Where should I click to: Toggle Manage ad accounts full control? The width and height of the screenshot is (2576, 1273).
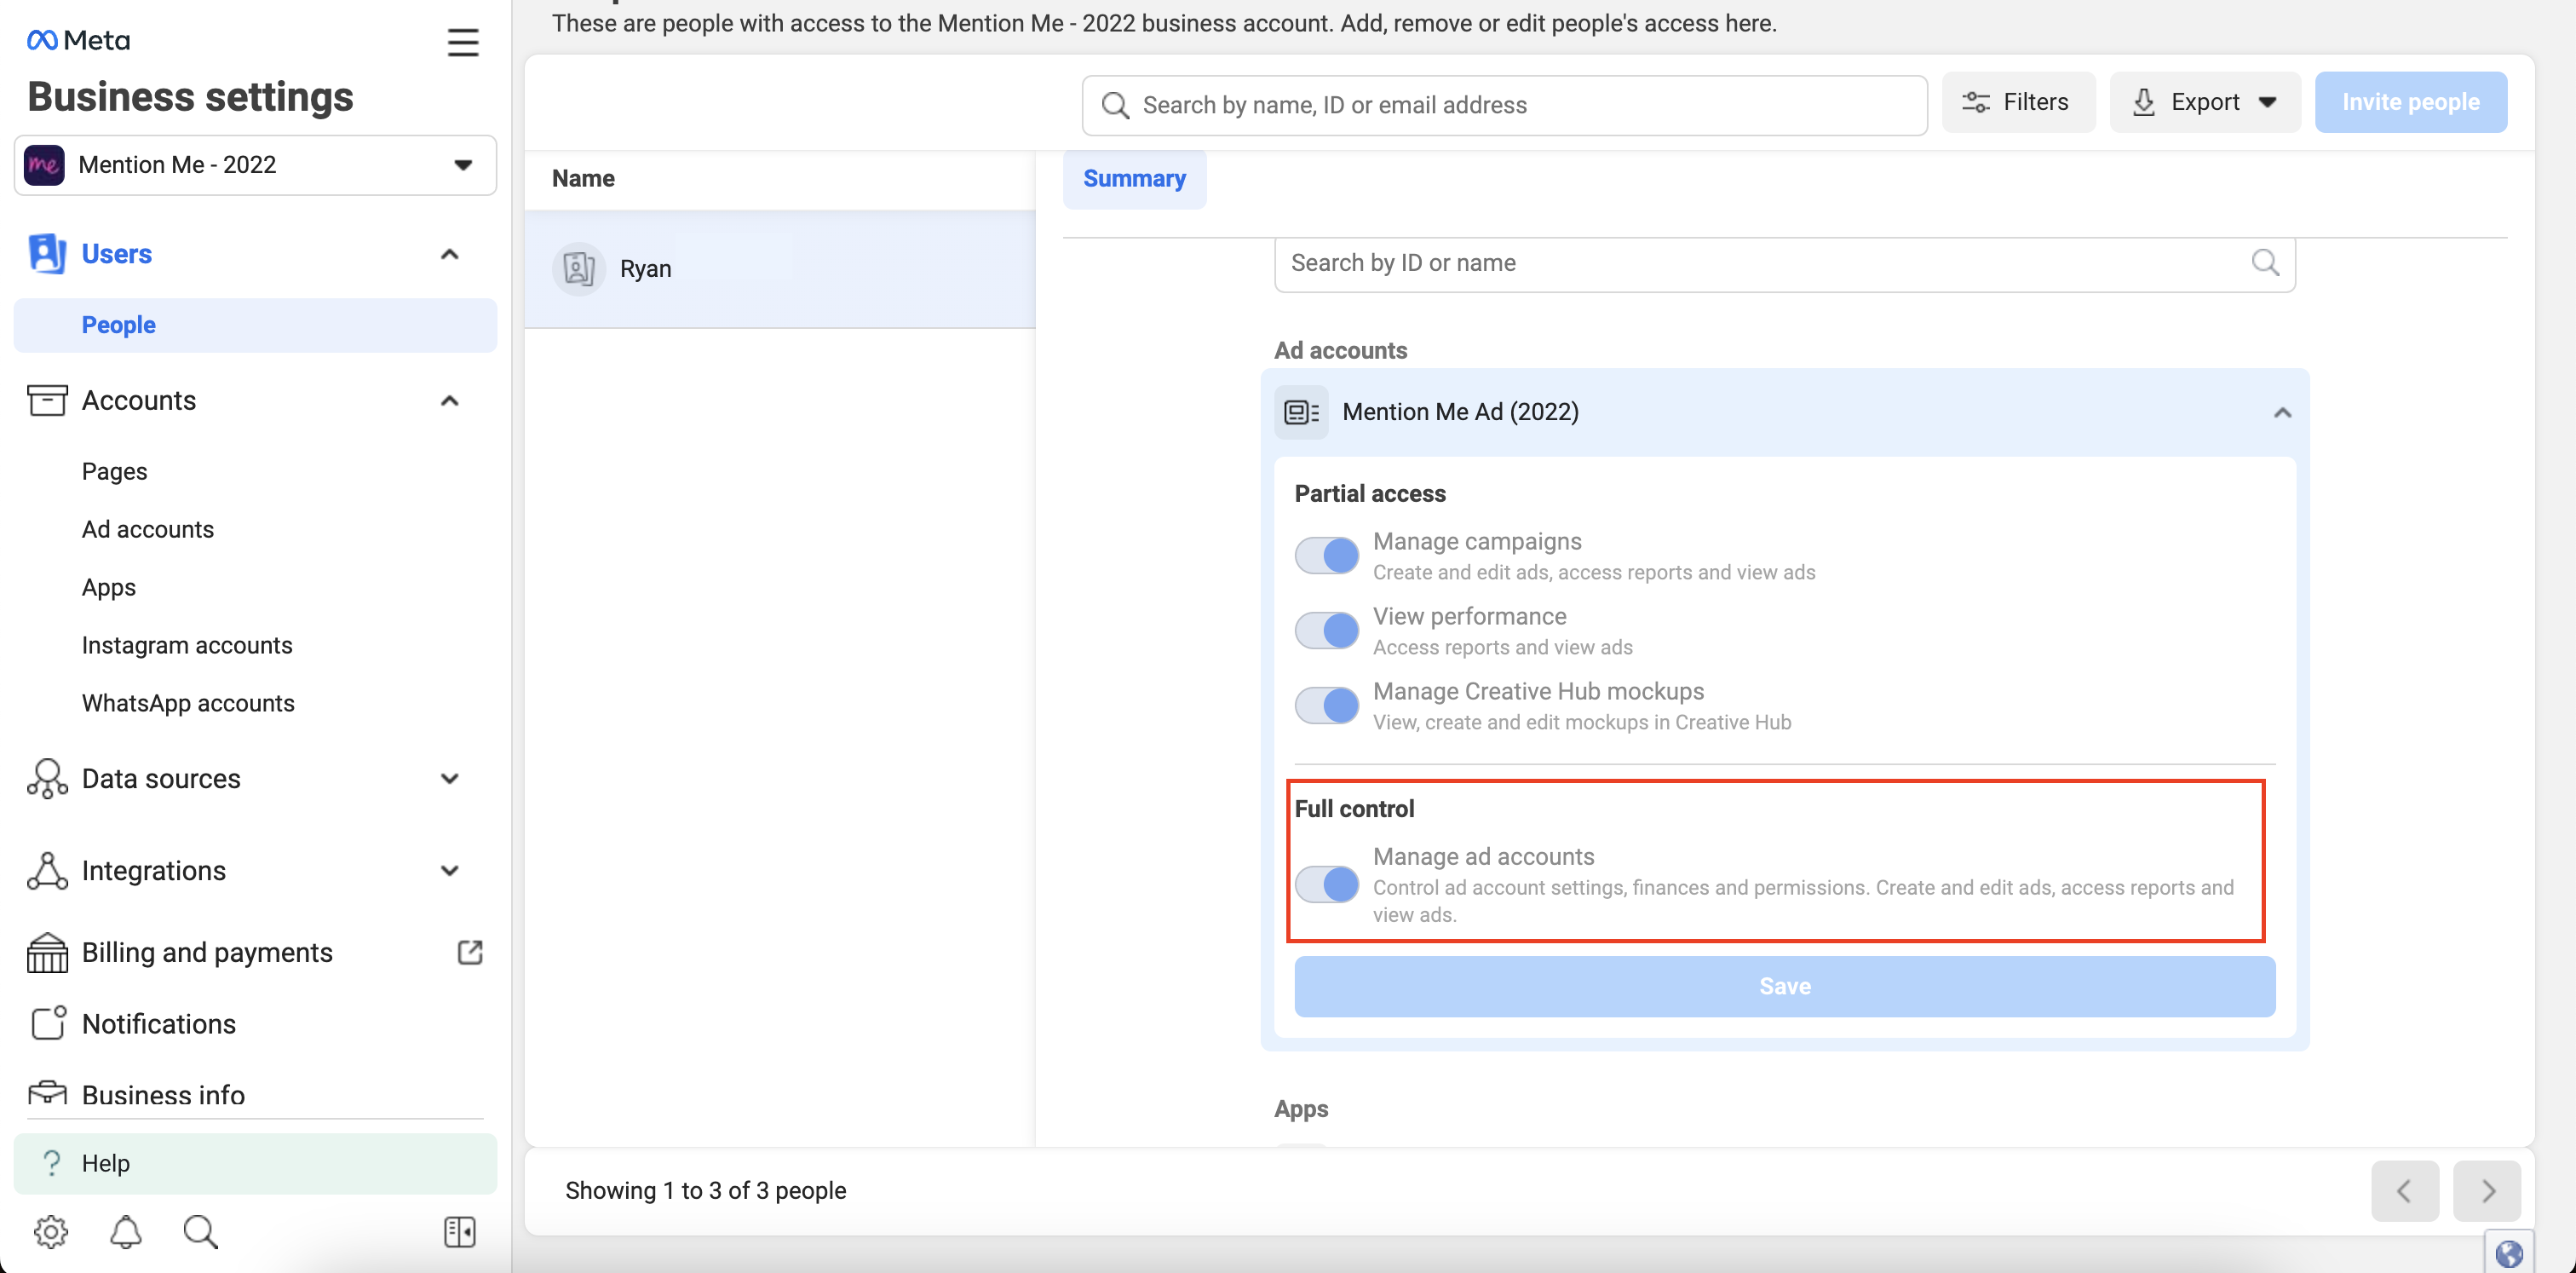tap(1326, 885)
